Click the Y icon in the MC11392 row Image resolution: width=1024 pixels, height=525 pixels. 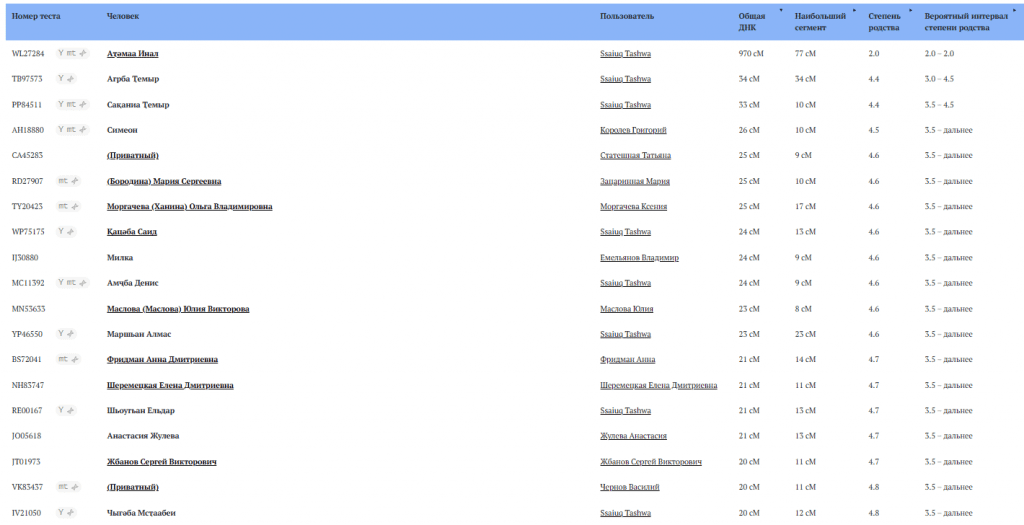61,282
